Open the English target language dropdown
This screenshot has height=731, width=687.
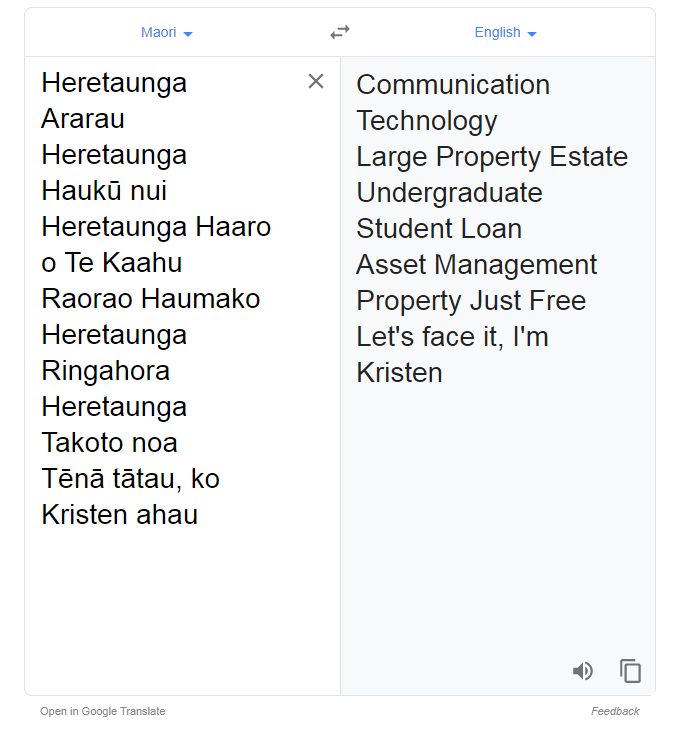click(x=505, y=32)
